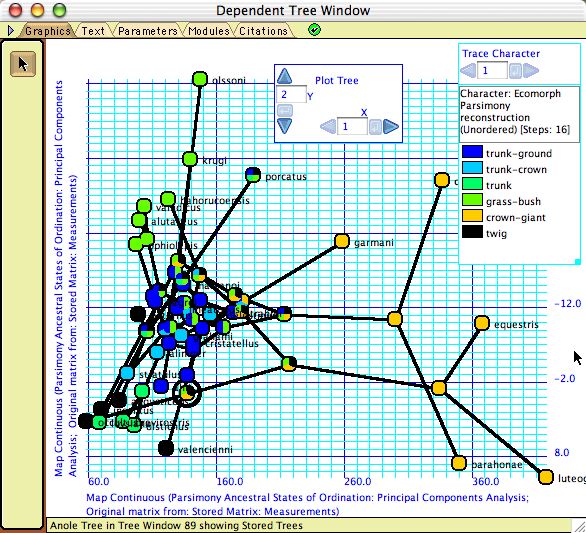Click the Y axis number field in Plot Tree

pos(291,95)
